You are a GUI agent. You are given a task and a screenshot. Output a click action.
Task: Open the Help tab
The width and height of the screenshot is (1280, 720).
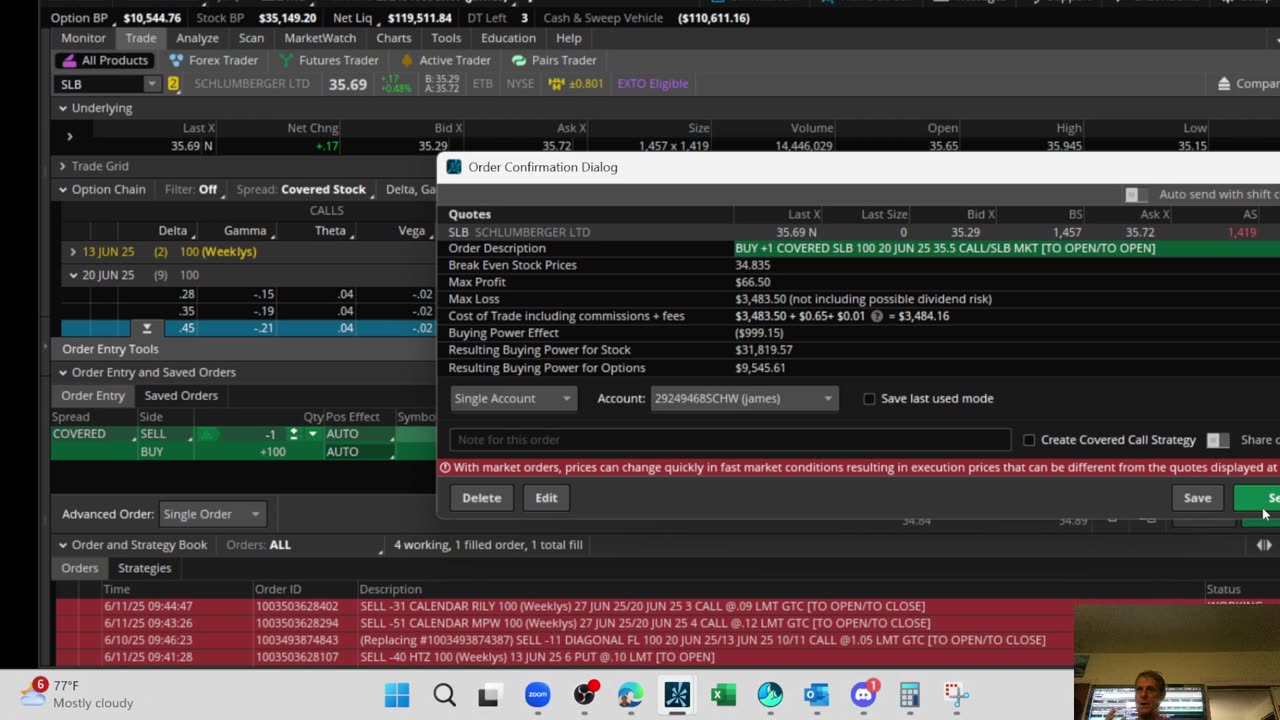coord(569,38)
